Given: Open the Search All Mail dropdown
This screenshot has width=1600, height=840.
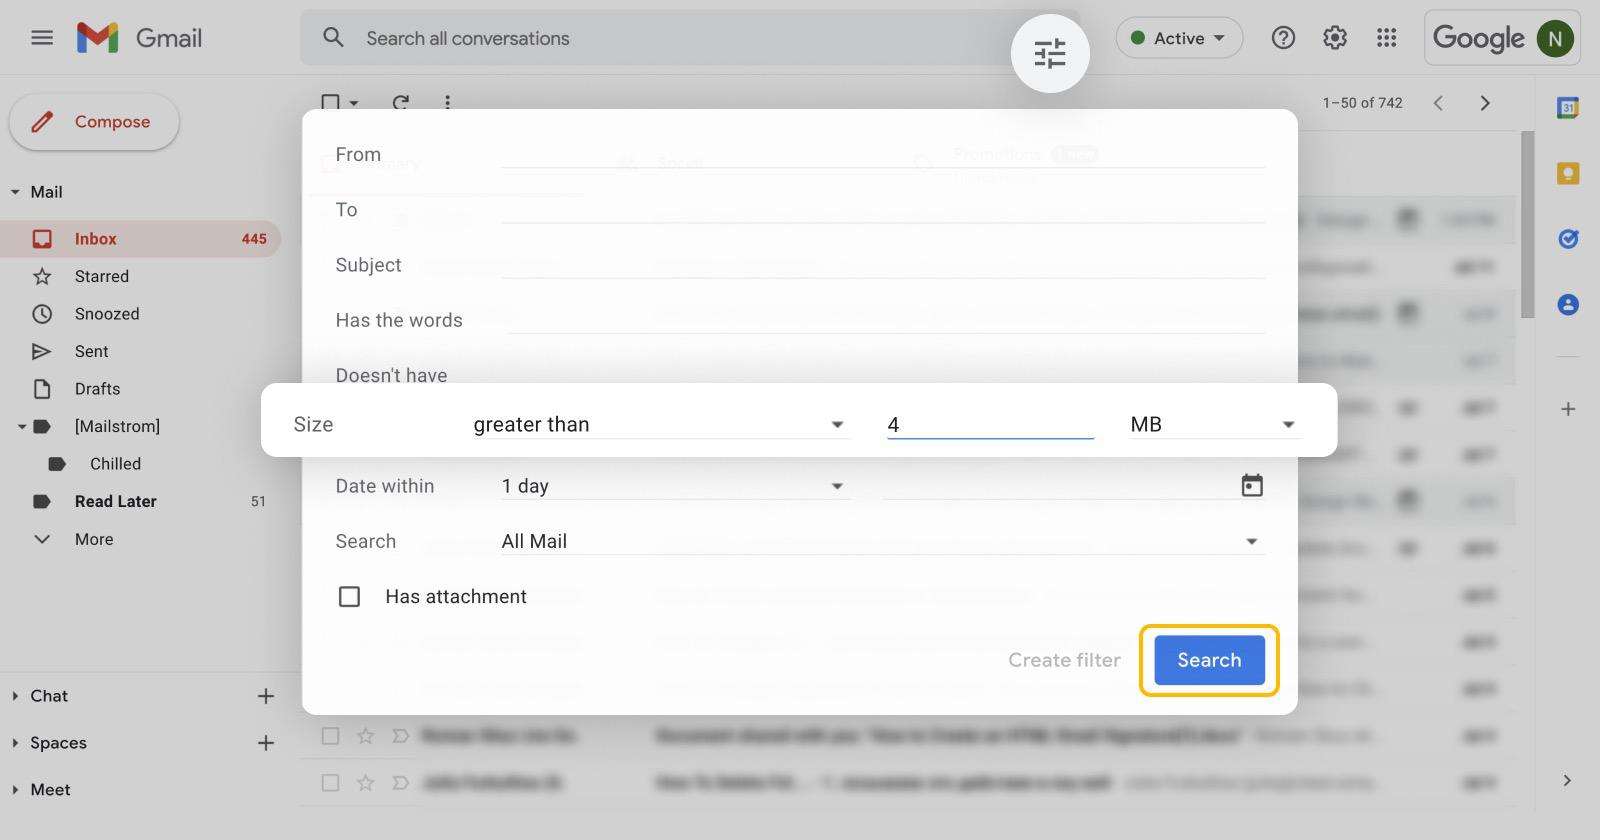Looking at the screenshot, I should pos(883,541).
